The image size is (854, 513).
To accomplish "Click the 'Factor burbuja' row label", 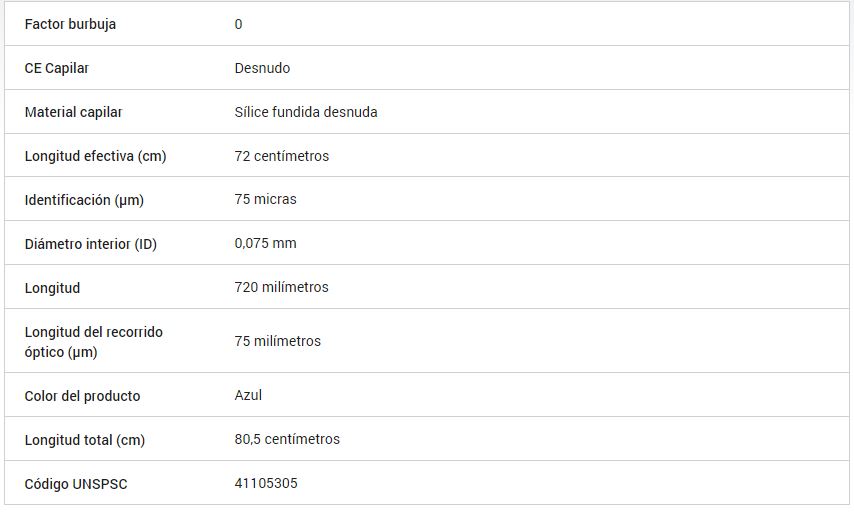I will coord(70,24).
